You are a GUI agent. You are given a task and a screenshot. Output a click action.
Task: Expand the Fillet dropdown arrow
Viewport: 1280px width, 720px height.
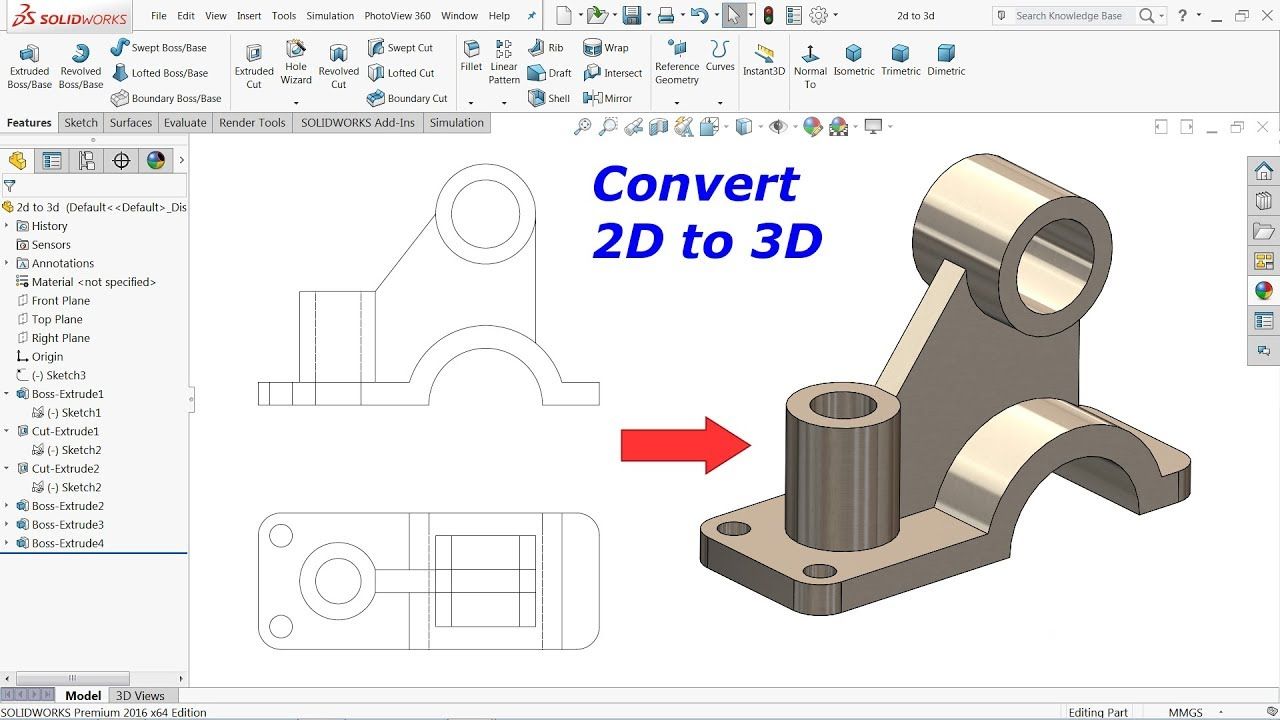pos(471,102)
